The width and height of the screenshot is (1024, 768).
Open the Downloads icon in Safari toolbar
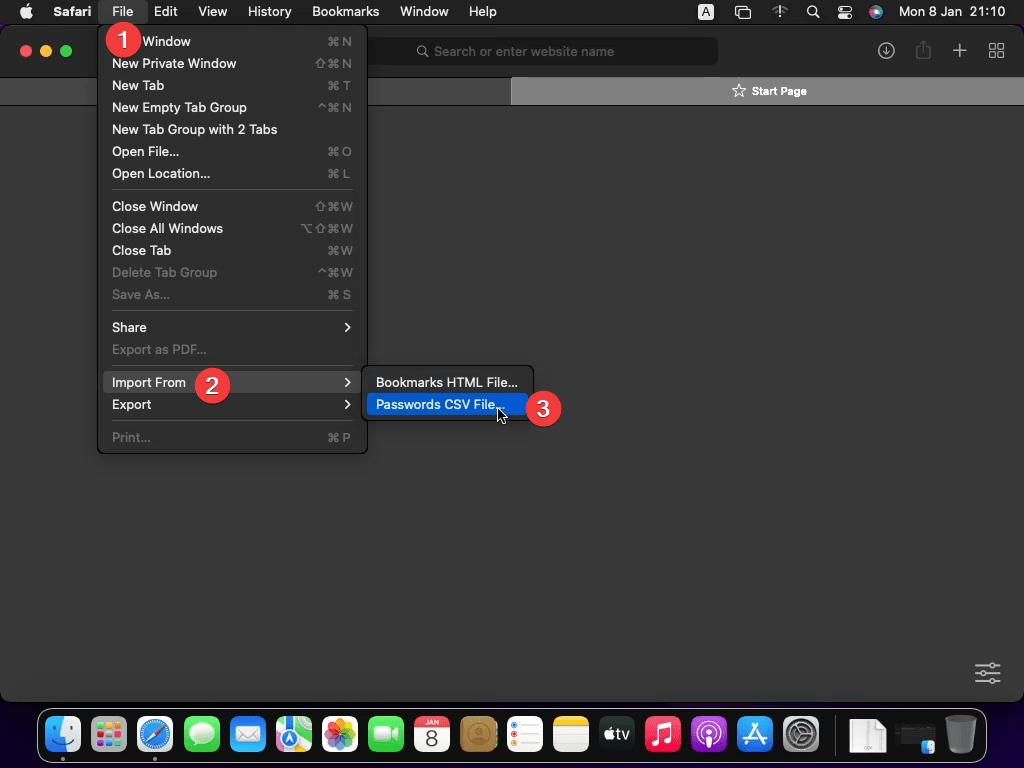pos(886,51)
